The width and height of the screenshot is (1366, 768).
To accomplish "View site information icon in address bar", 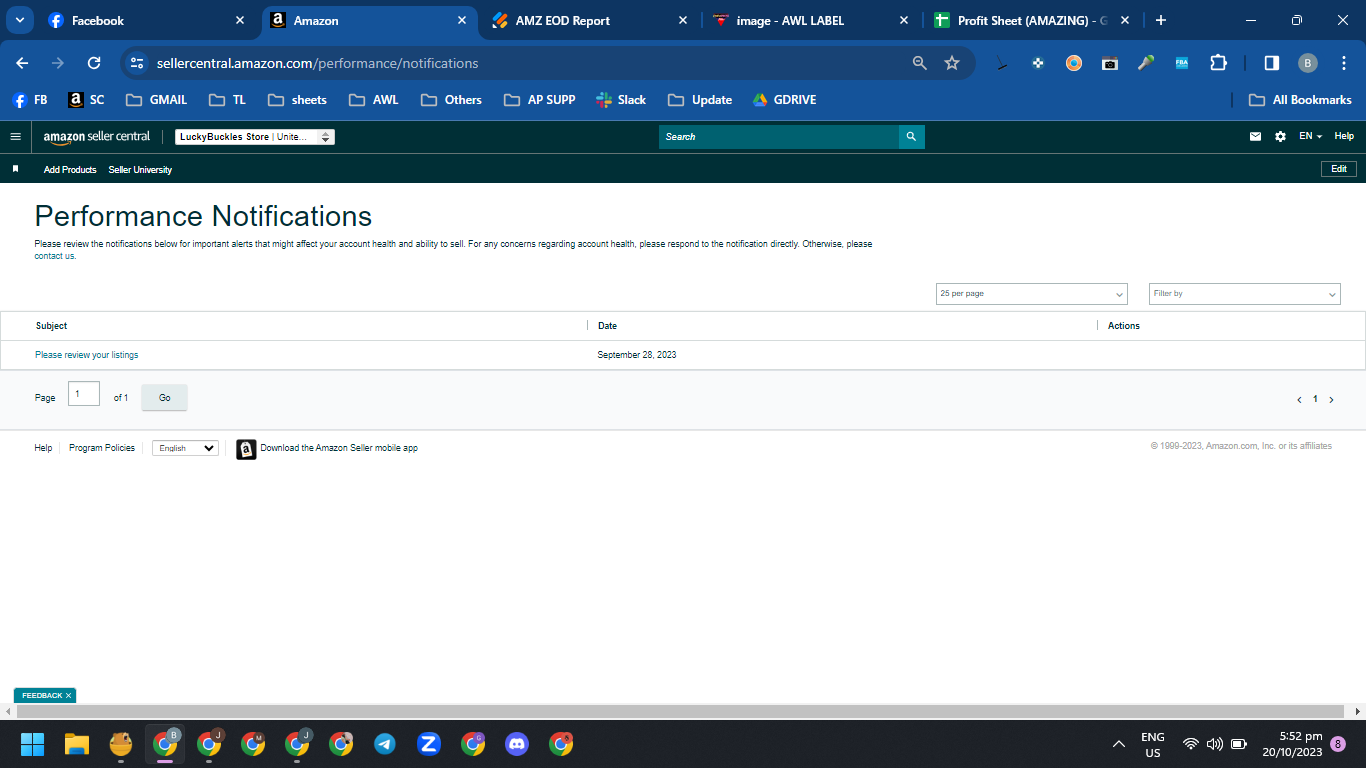I will click(138, 63).
